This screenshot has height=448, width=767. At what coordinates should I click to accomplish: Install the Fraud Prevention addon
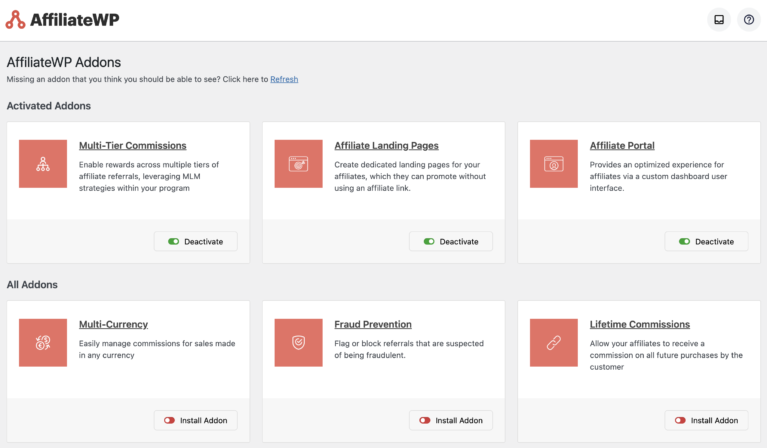(451, 421)
